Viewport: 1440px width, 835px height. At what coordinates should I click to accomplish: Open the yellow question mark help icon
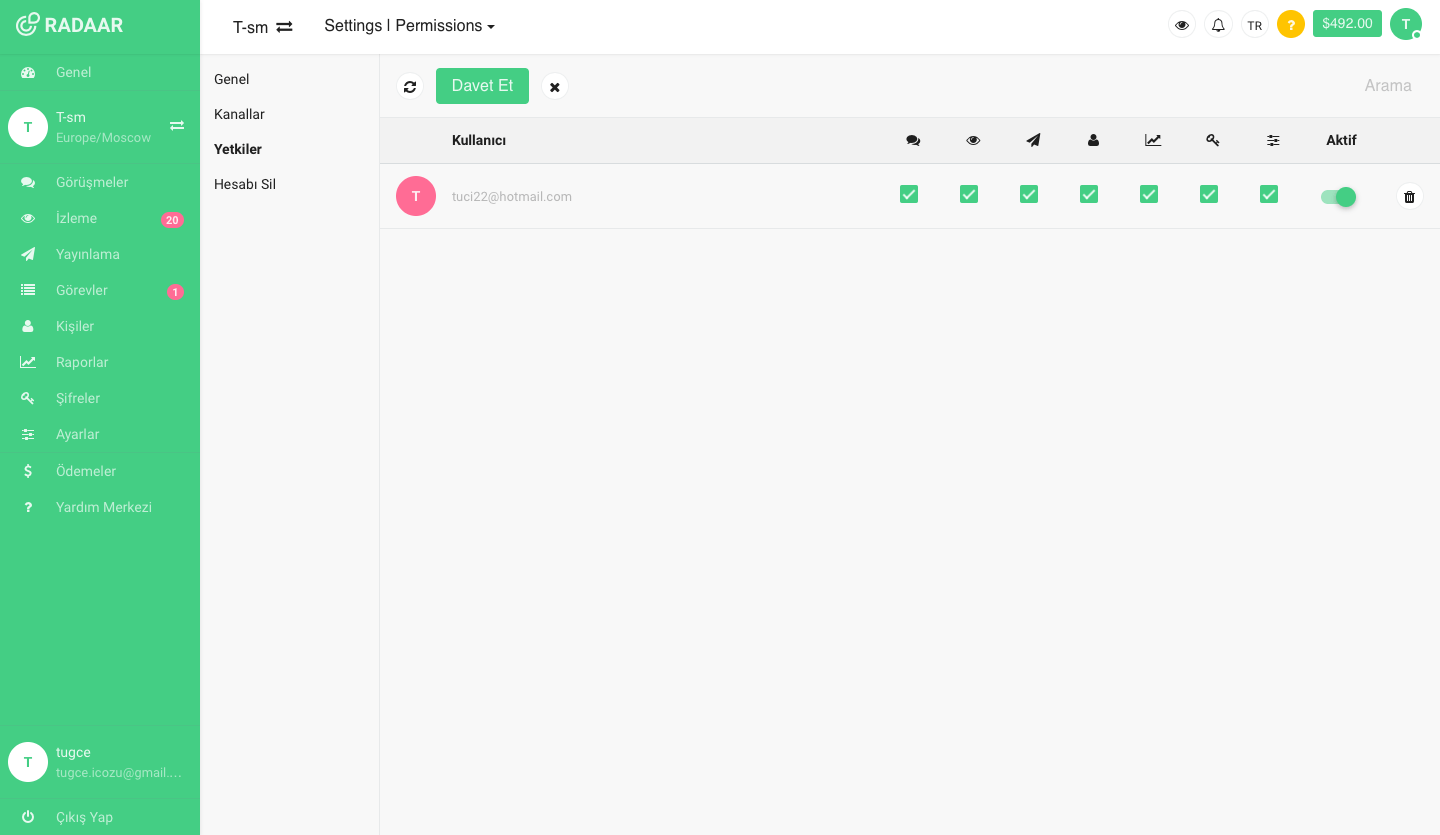(x=1291, y=25)
